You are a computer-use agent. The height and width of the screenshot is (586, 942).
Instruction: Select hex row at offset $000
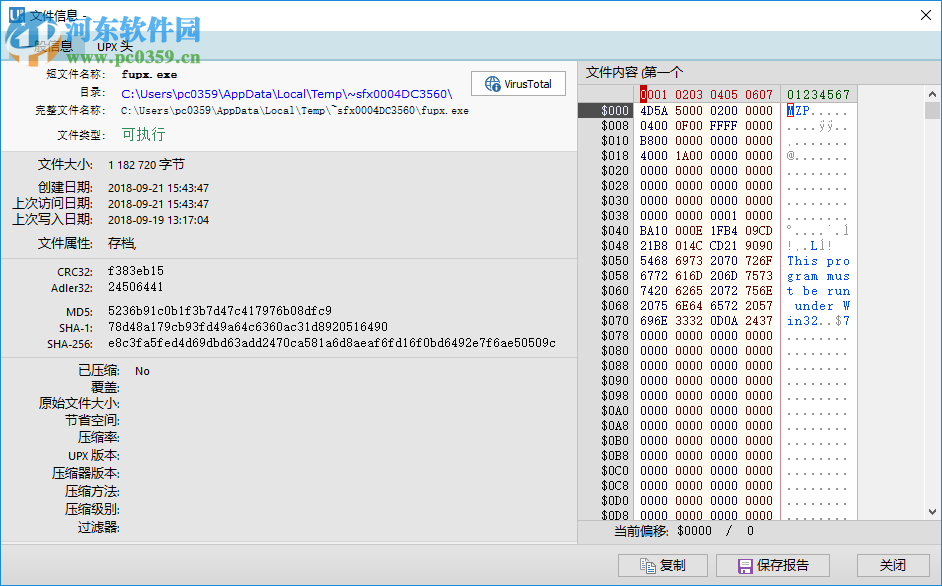pyautogui.click(x=615, y=111)
